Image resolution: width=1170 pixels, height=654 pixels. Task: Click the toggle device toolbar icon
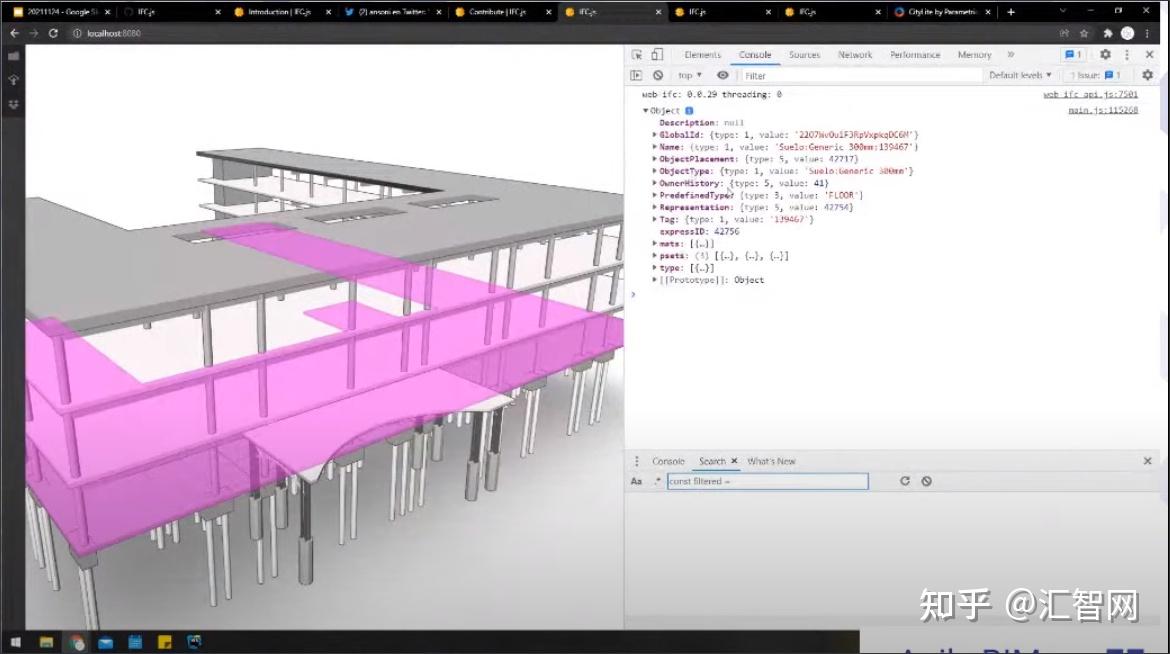657,55
